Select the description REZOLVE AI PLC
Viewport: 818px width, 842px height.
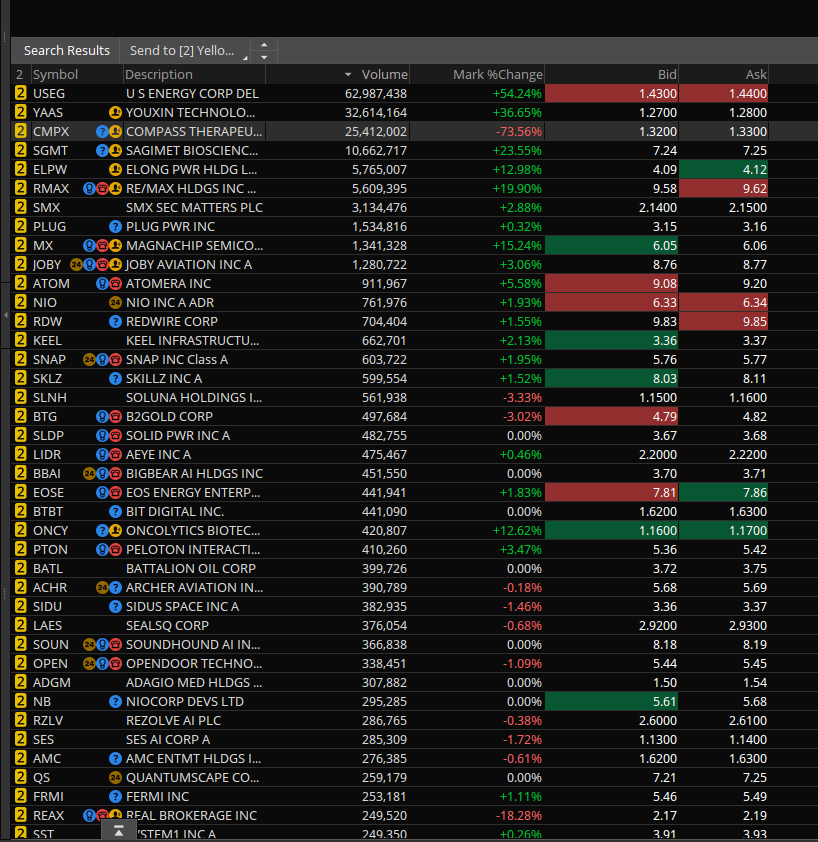point(173,721)
